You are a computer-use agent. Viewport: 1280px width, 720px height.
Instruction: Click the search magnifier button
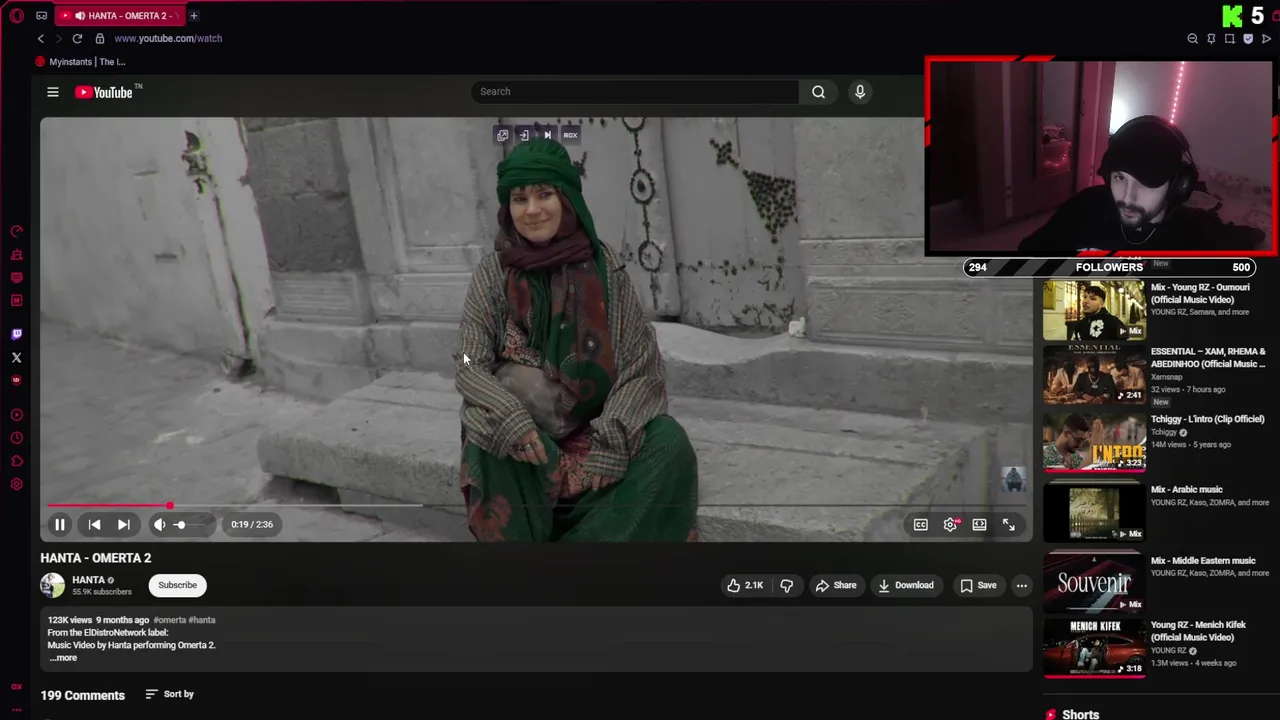point(818,92)
